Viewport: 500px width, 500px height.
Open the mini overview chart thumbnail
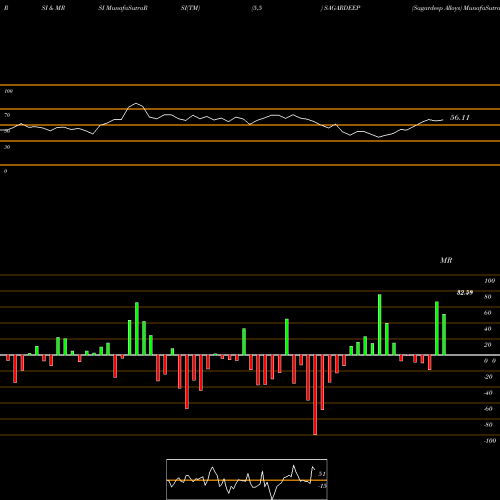coord(247,479)
